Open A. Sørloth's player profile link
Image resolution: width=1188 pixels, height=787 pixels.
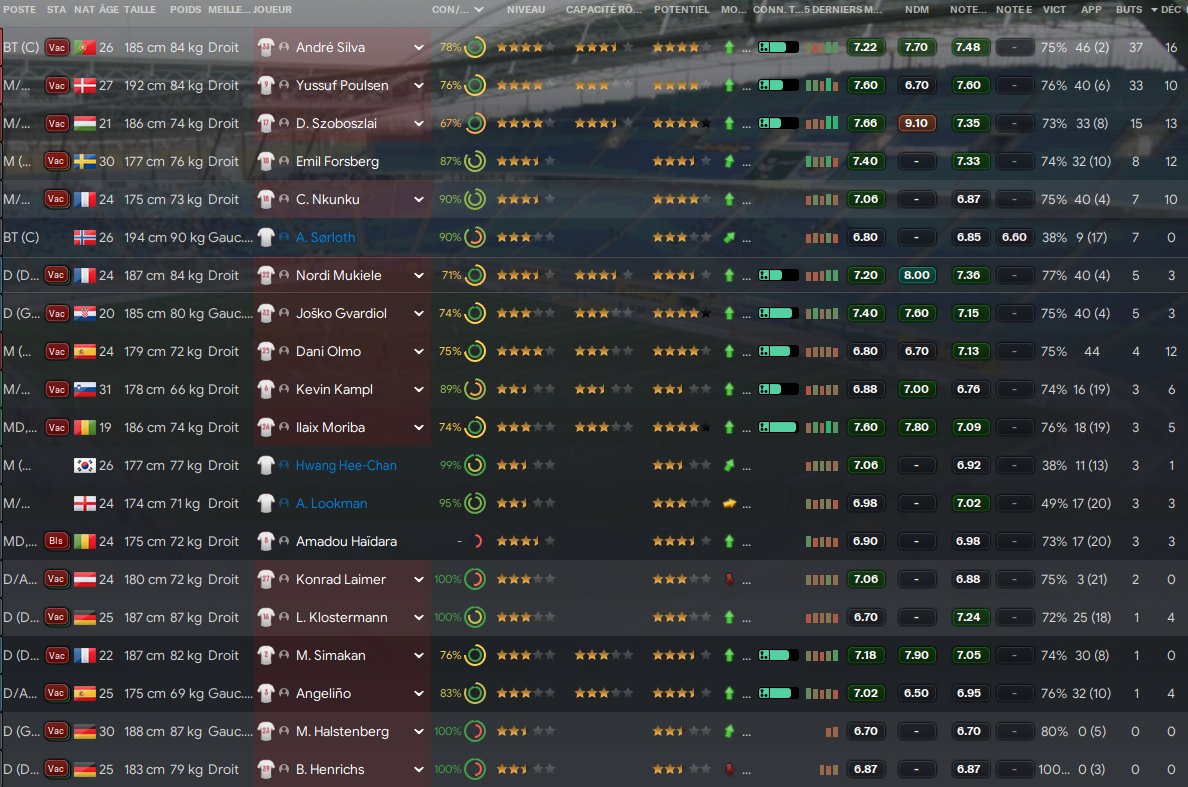pos(325,237)
